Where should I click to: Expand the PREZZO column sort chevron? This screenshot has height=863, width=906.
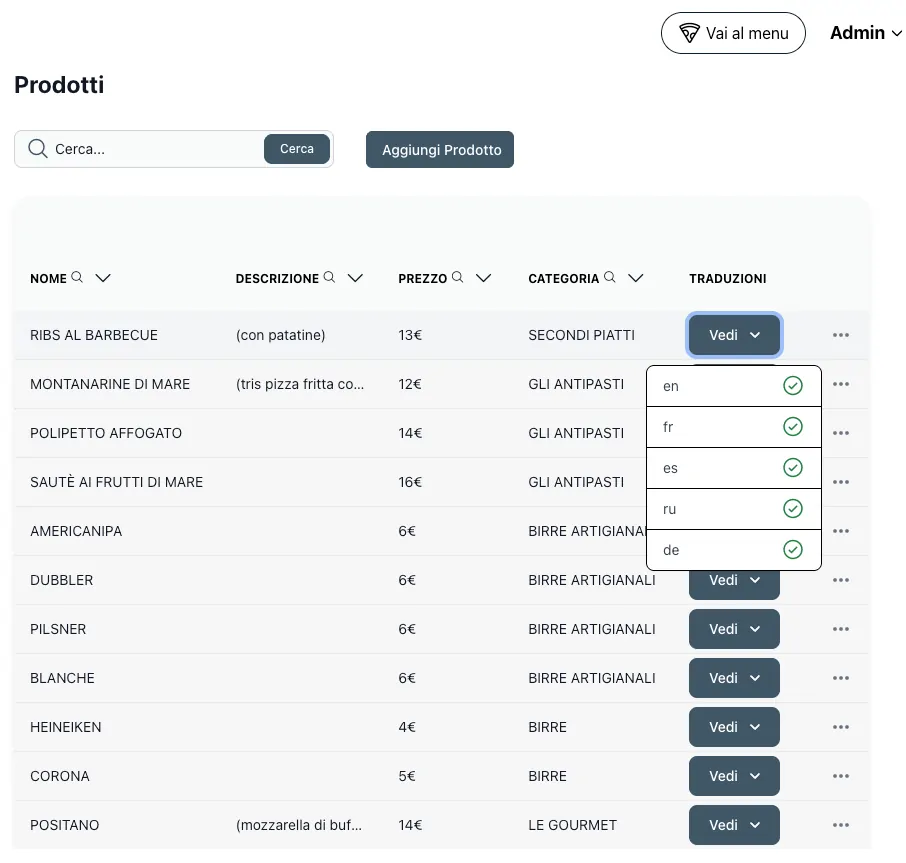coord(484,278)
